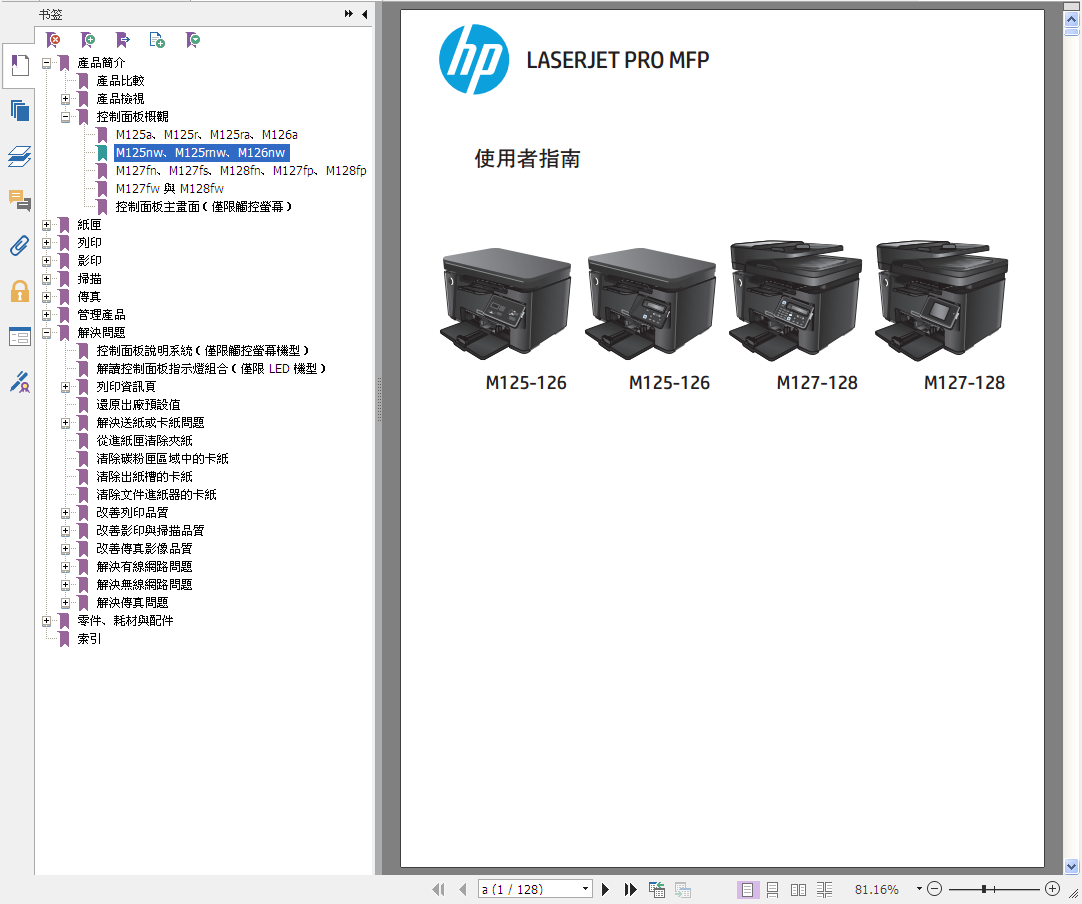The height and width of the screenshot is (904, 1082).
Task: Select the M125nw、M125rnw、M126nw bookmark
Action: point(200,153)
